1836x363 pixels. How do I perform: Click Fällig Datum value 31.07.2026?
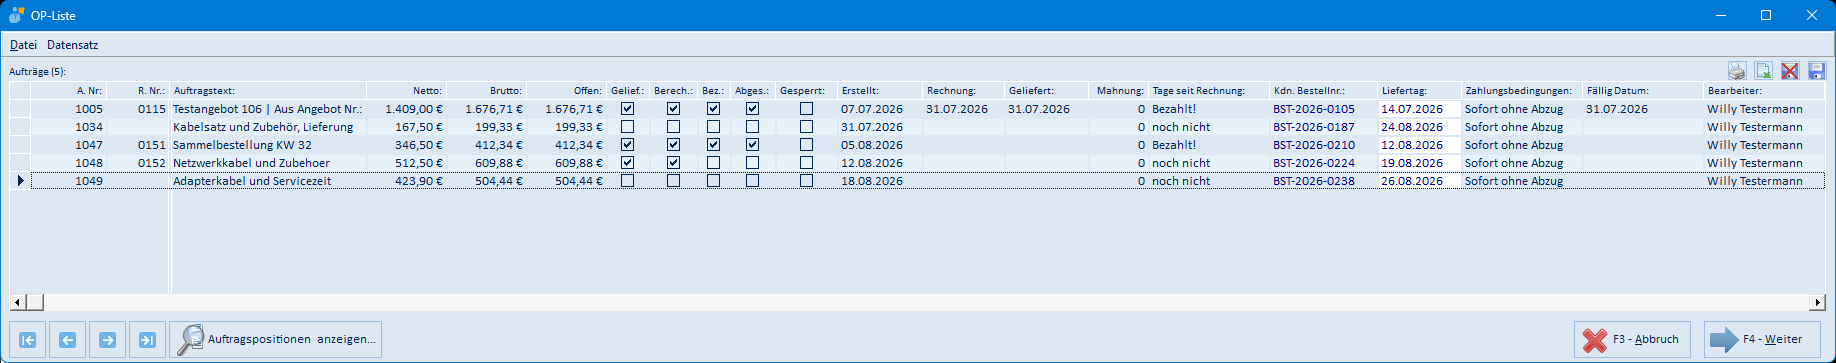[x=1617, y=109]
